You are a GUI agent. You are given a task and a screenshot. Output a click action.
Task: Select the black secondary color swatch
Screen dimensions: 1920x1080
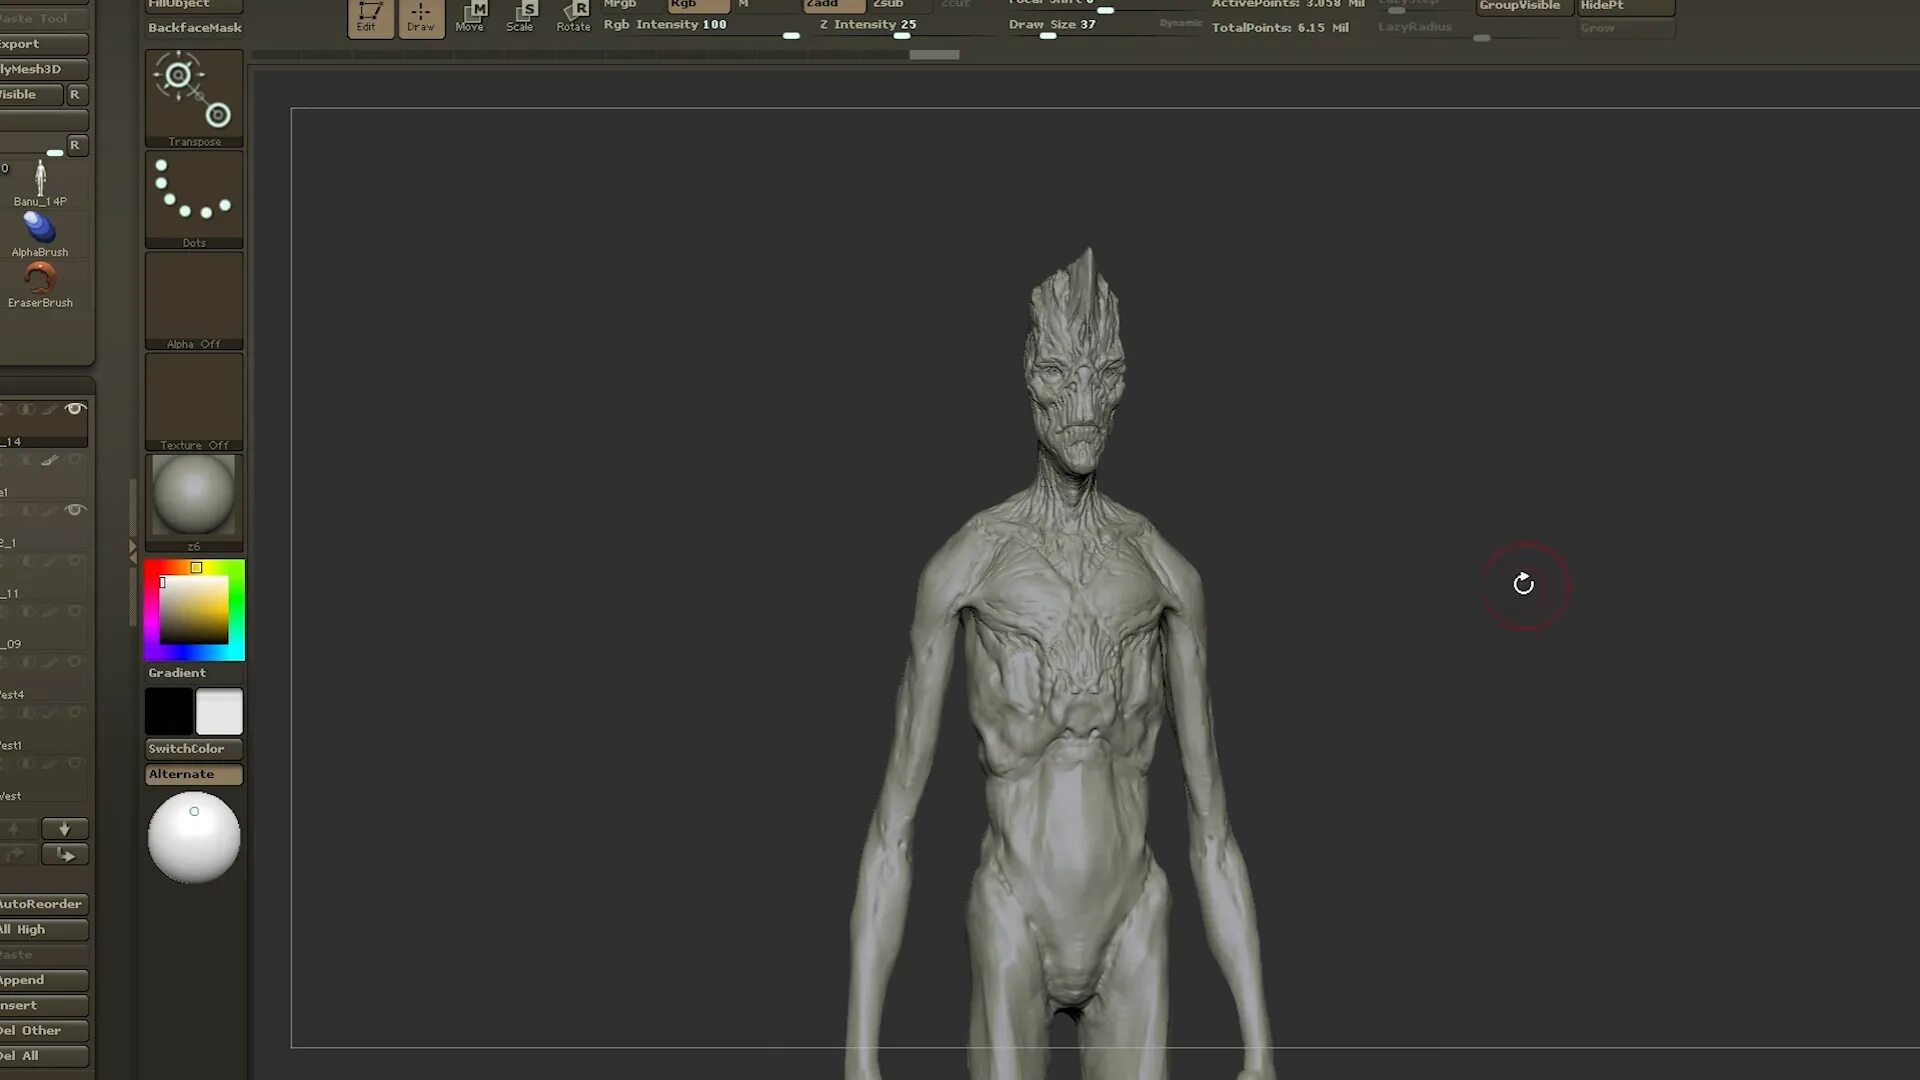click(168, 712)
